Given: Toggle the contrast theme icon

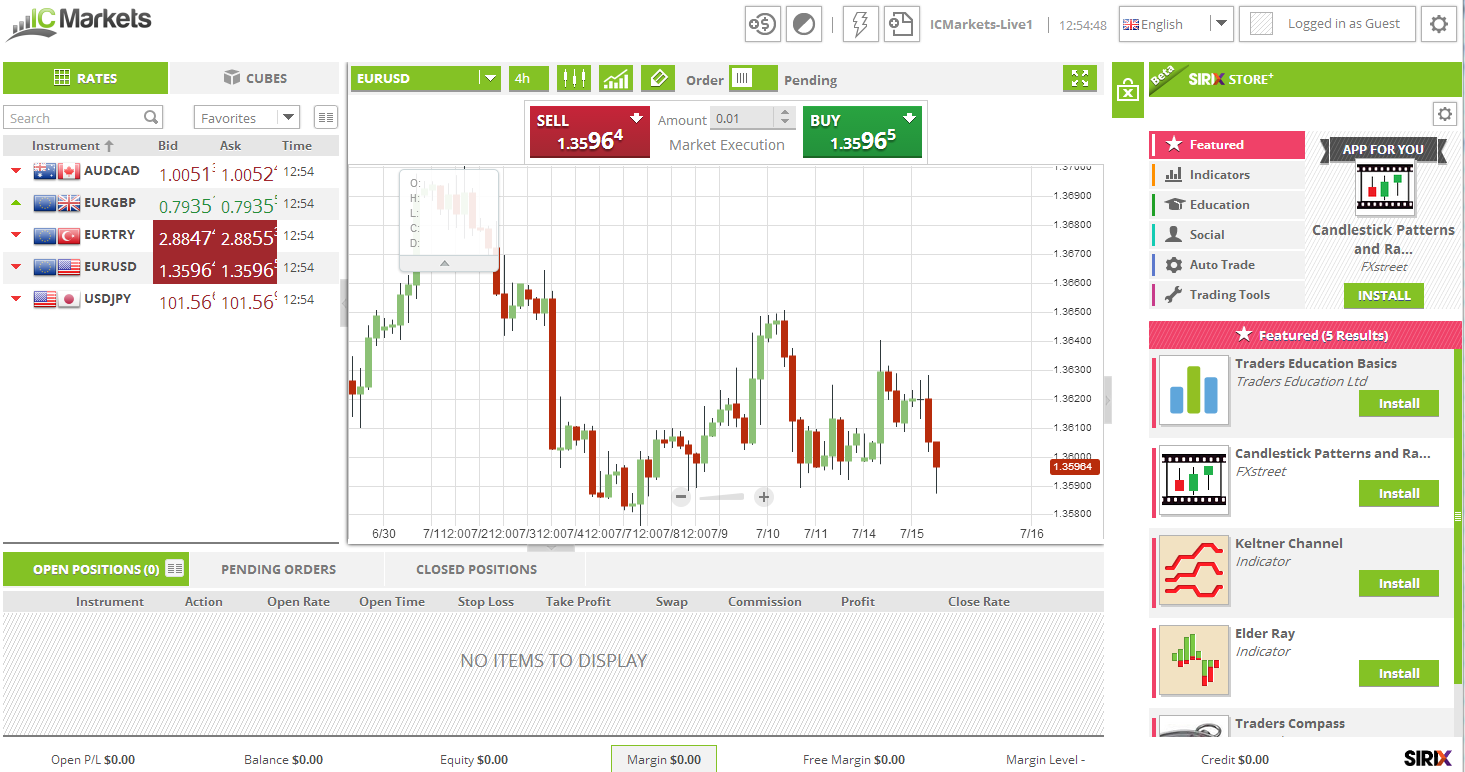Looking at the screenshot, I should click(x=803, y=24).
